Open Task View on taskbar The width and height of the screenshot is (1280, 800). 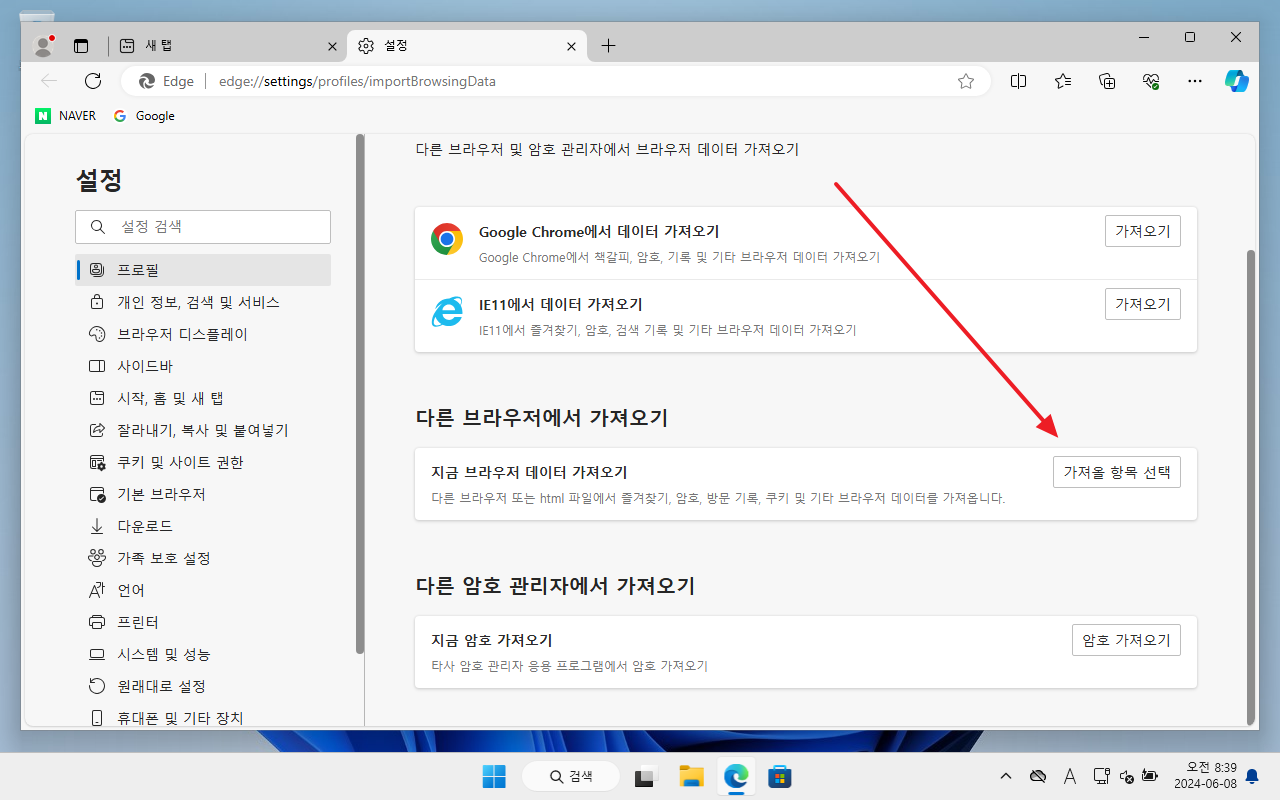646,776
